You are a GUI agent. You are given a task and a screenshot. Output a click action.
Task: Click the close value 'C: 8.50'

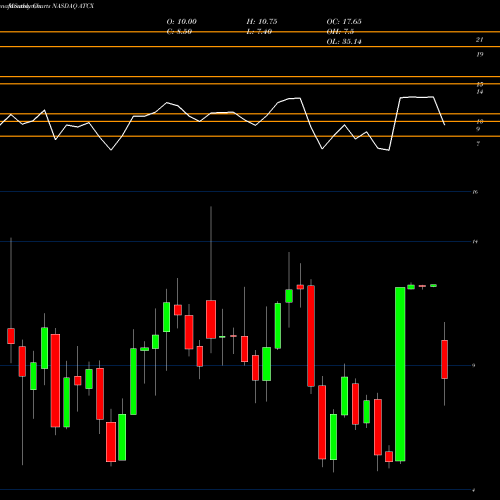(x=179, y=32)
